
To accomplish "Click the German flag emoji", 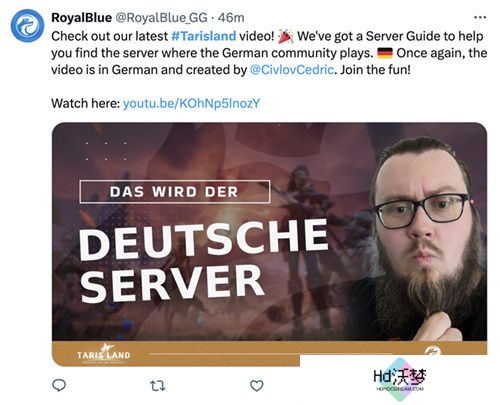I will (x=385, y=53).
